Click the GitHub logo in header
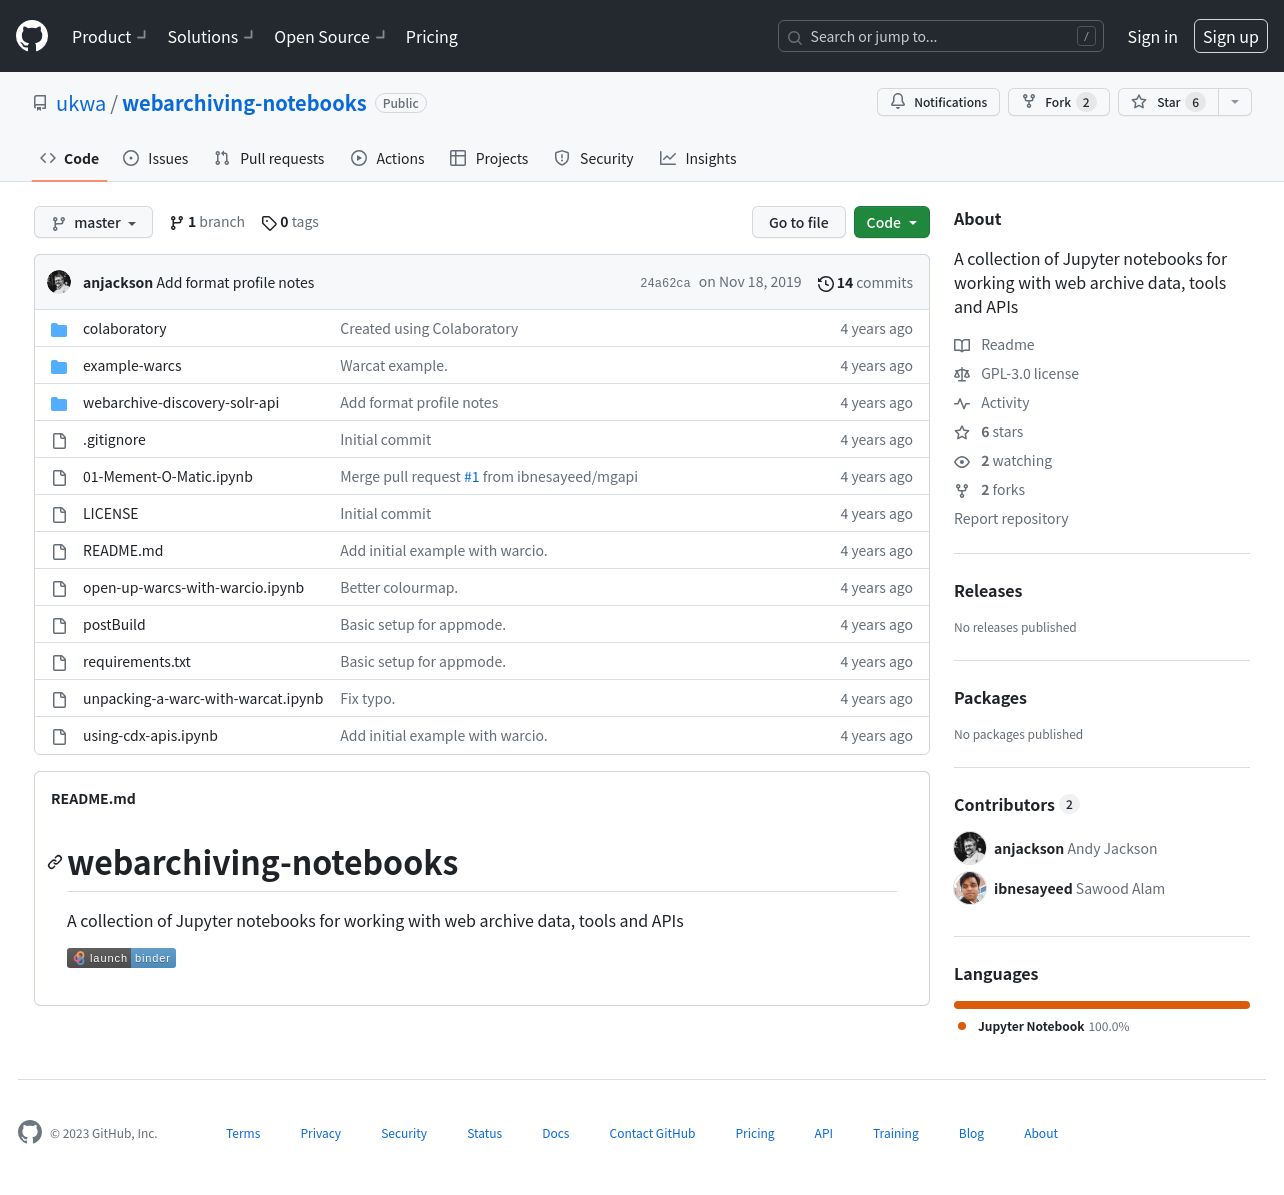 [x=32, y=36]
